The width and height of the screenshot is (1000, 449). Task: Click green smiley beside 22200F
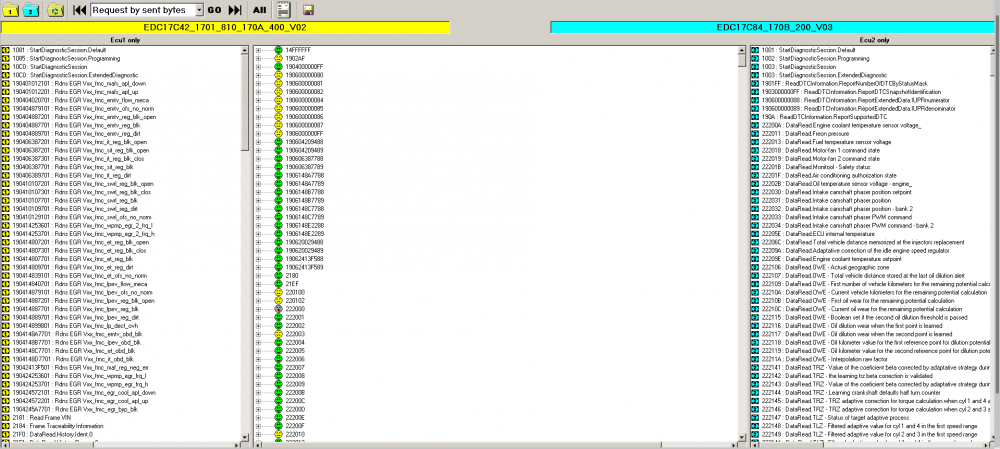pos(278,425)
